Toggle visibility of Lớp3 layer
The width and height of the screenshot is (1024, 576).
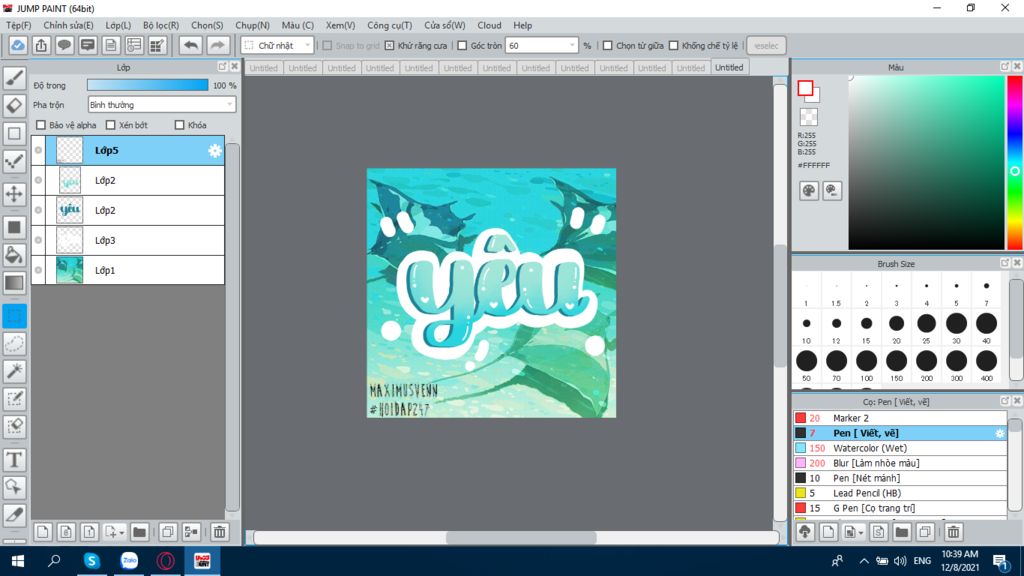point(39,240)
